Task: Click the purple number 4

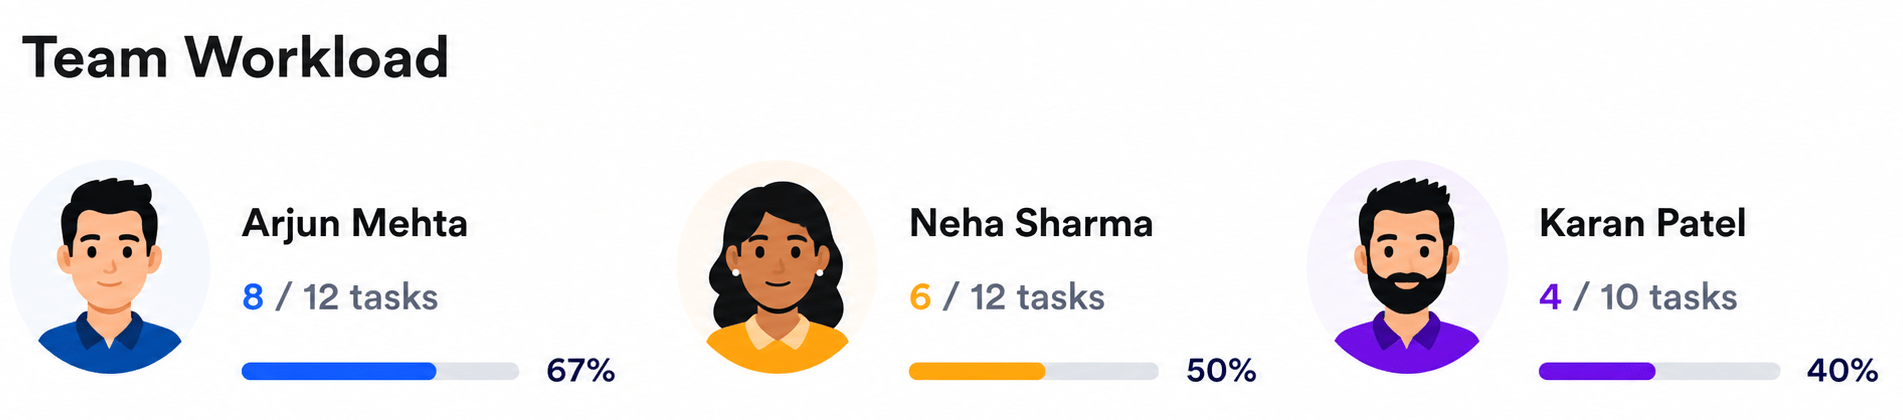Action: [x=1550, y=297]
